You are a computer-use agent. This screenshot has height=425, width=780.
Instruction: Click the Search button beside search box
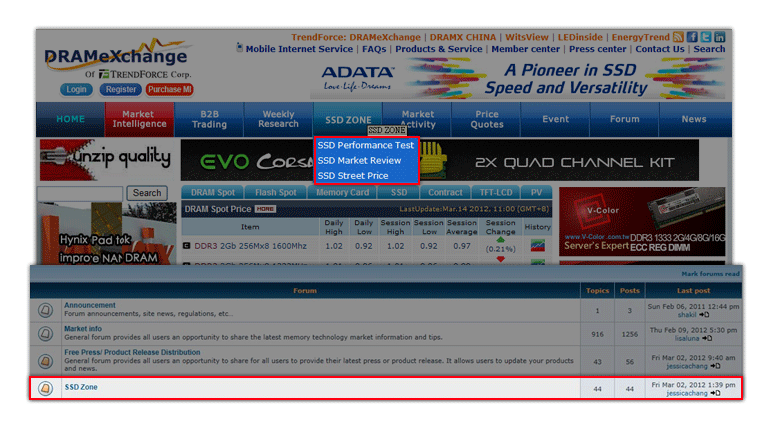click(147, 193)
